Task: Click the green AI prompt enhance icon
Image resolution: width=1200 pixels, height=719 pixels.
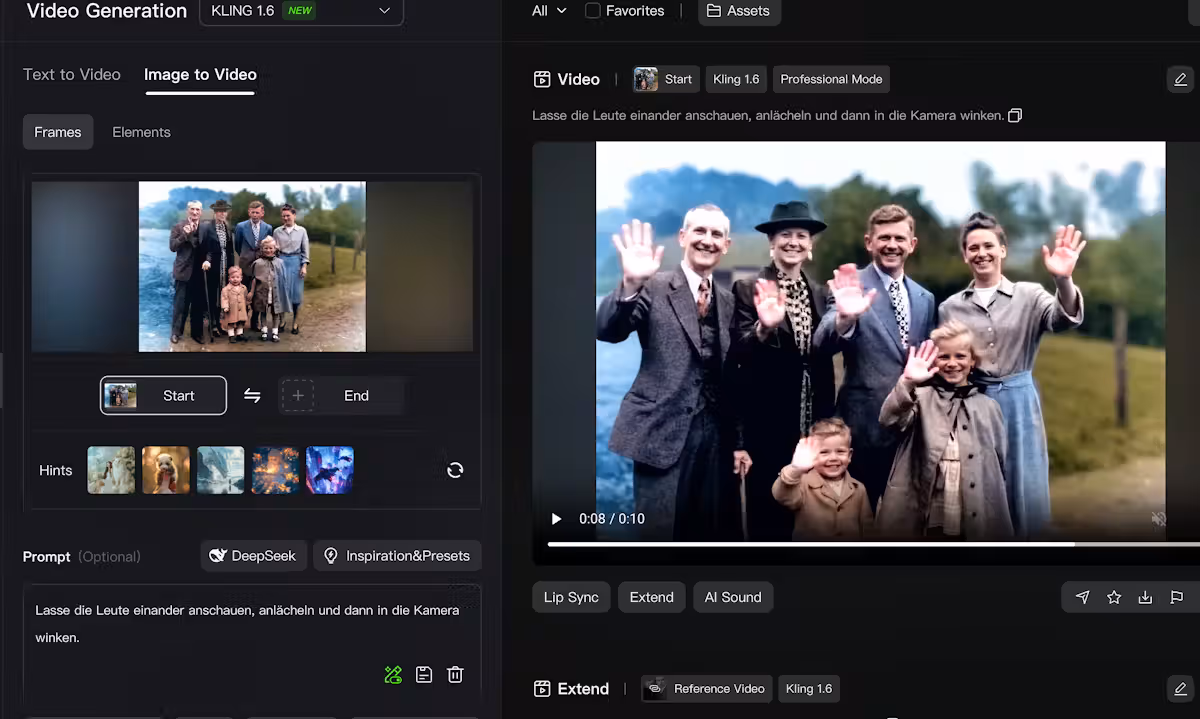Action: (x=393, y=674)
